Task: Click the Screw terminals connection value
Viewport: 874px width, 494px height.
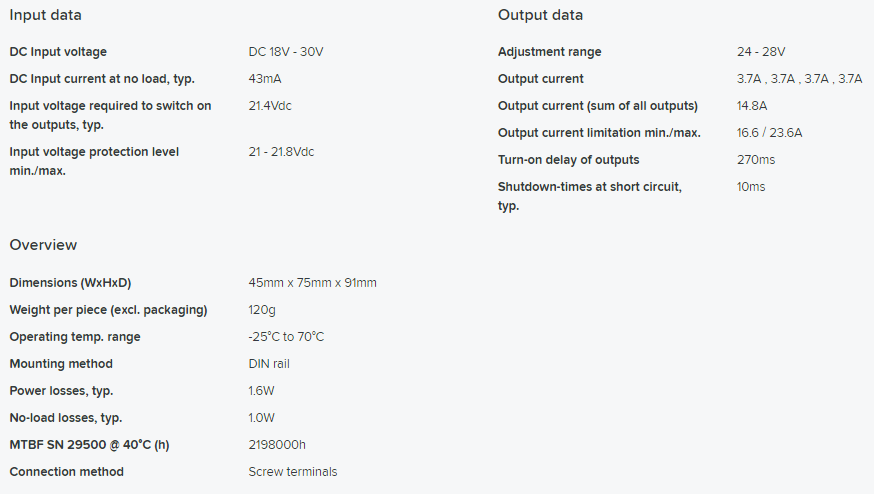Action: [293, 472]
